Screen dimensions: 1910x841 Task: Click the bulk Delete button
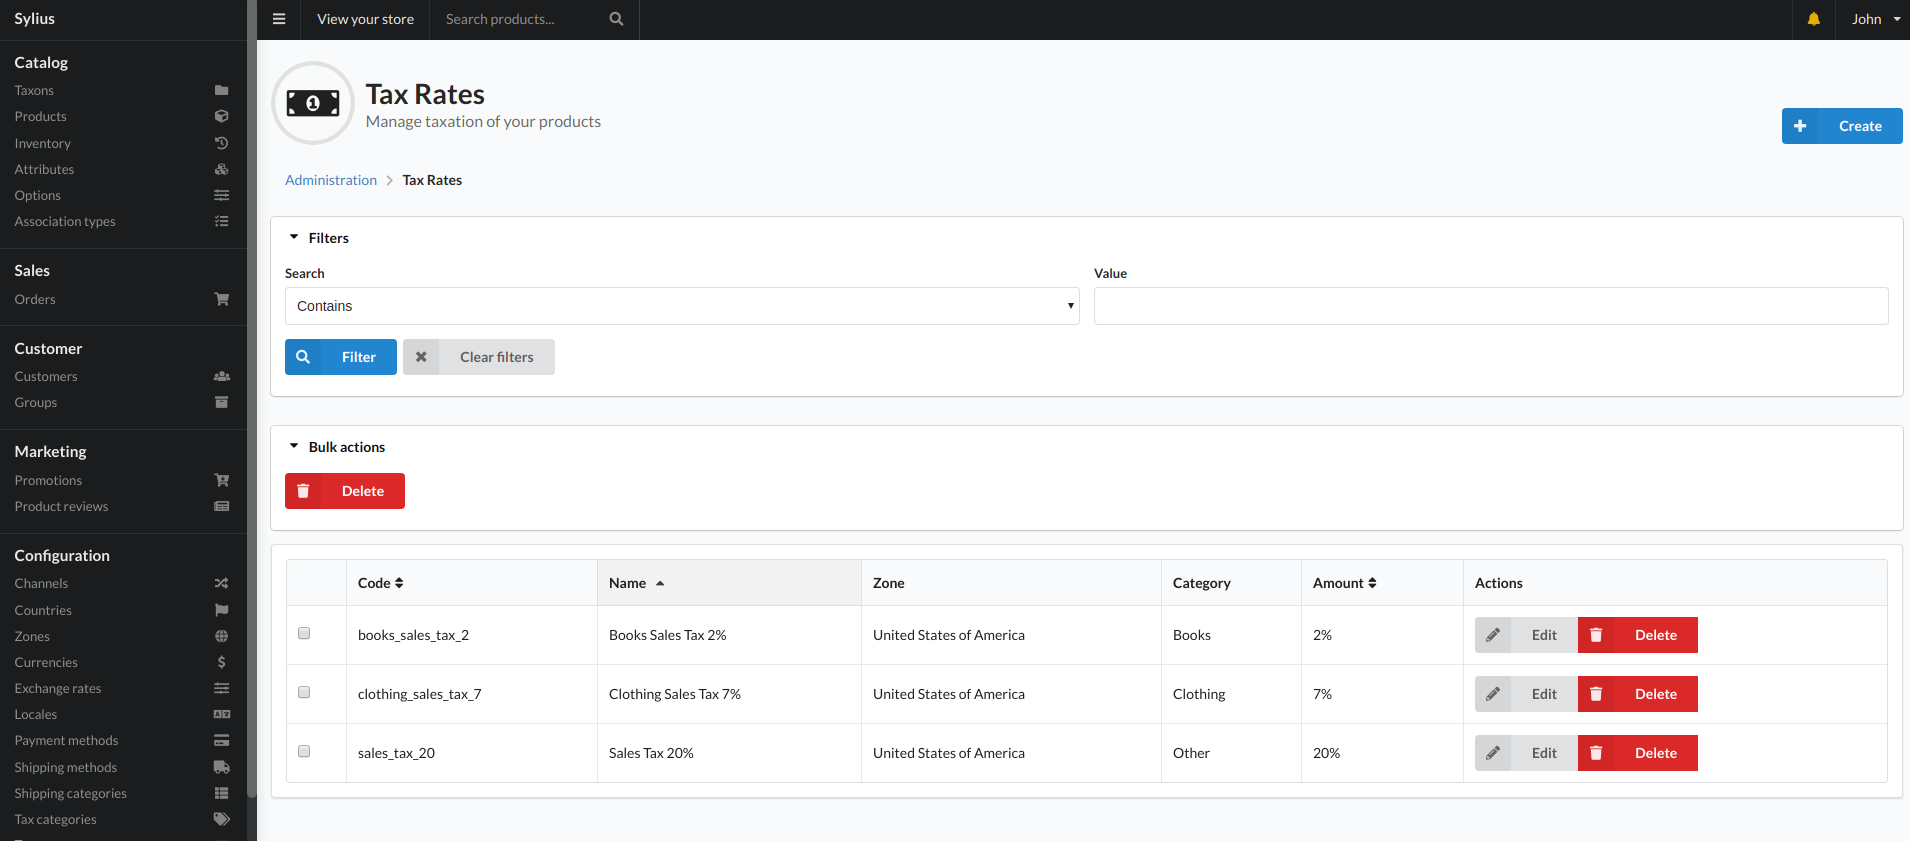coord(345,491)
